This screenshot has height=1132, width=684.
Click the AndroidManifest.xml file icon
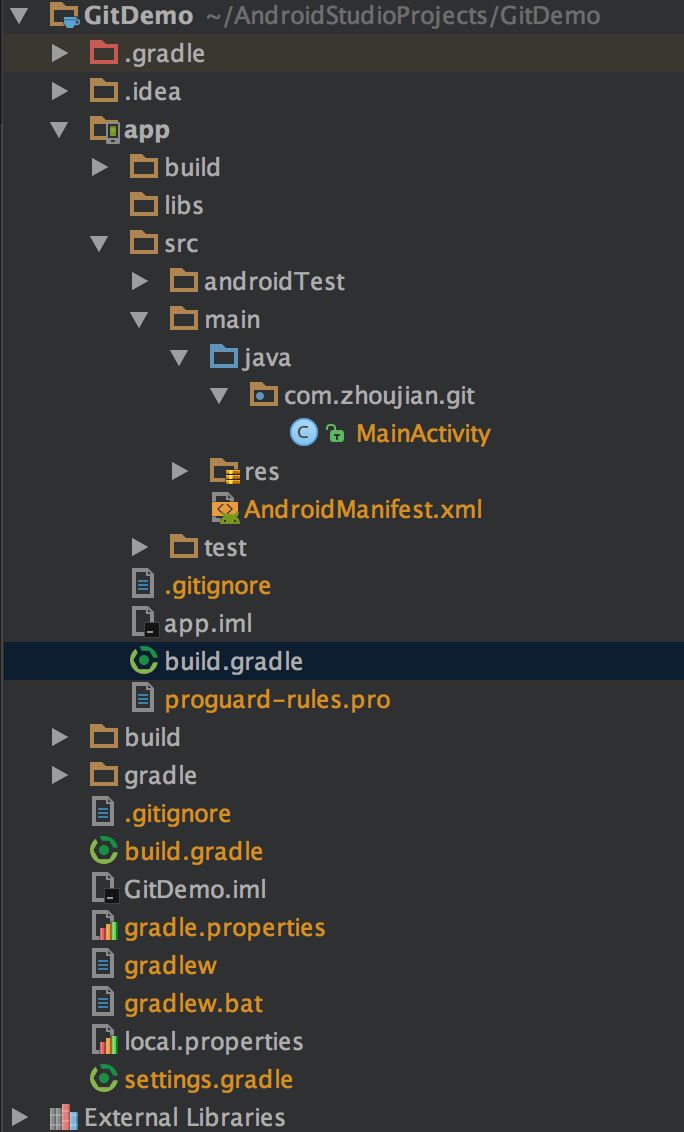pyautogui.click(x=225, y=509)
